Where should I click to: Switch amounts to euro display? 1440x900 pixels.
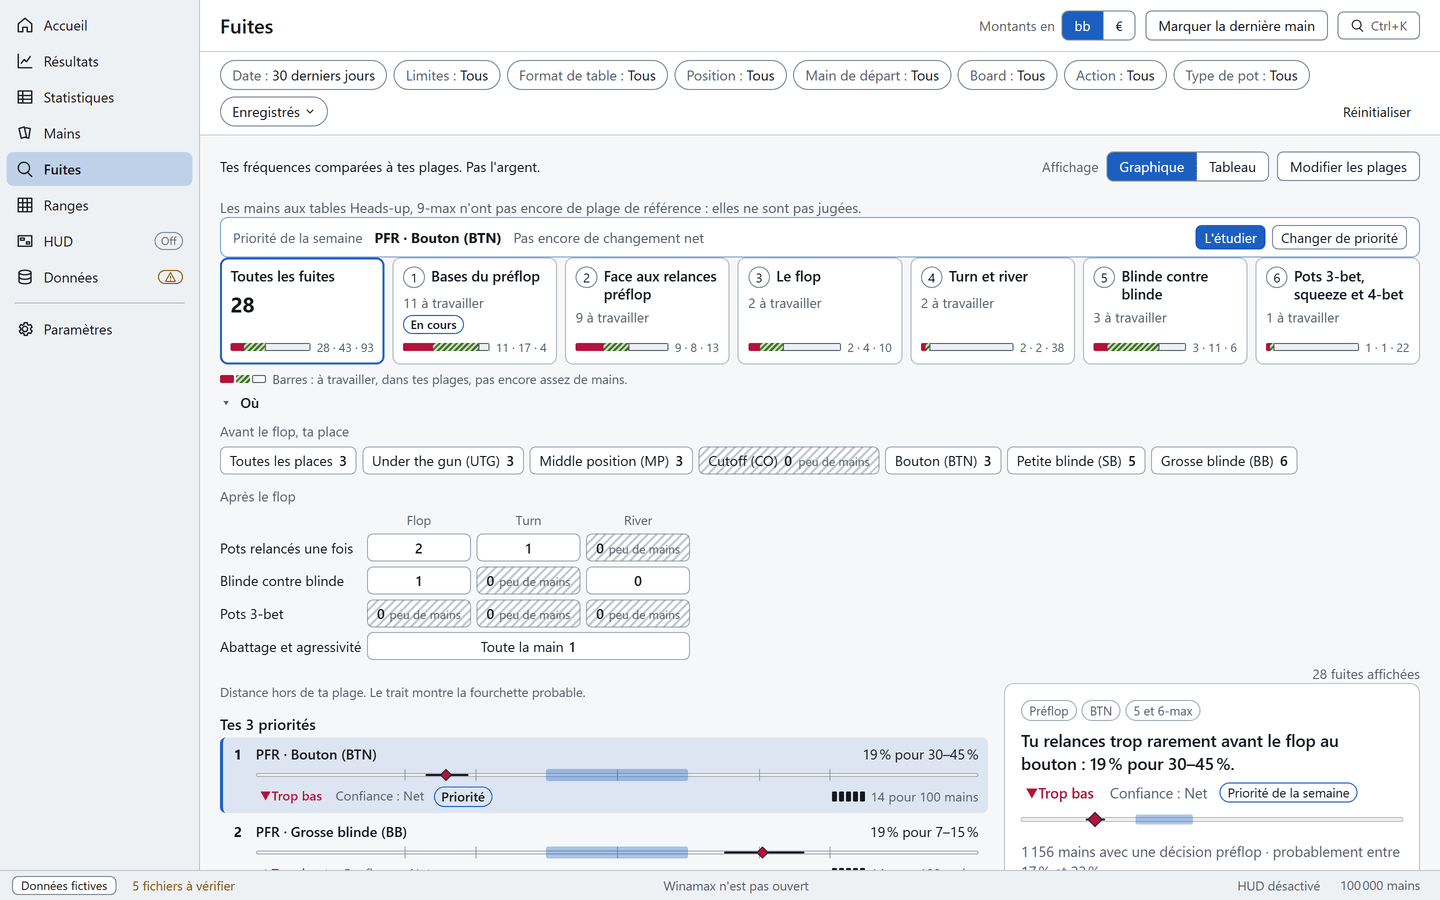(x=1118, y=26)
